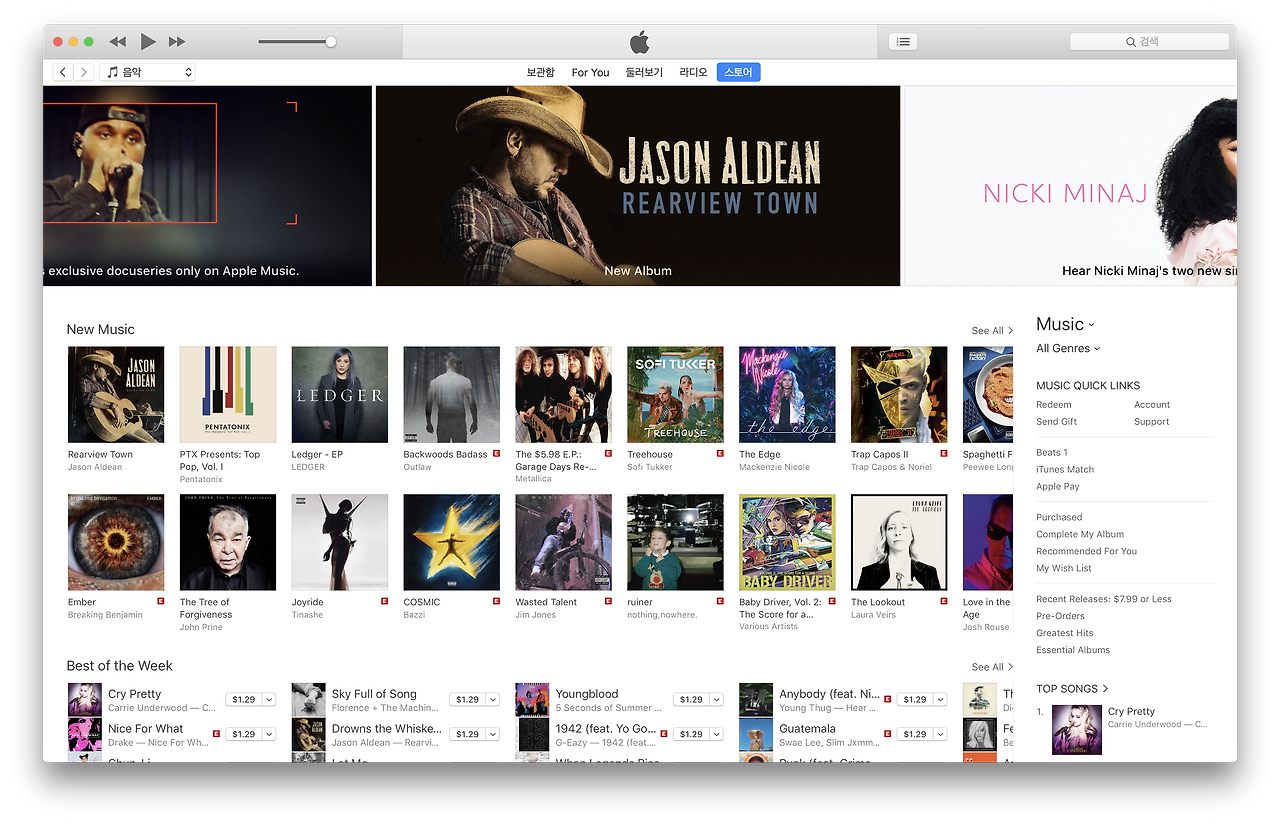Screen dimensions: 1280x824
Task: Open the Beats 1 link
Action: click(1052, 453)
